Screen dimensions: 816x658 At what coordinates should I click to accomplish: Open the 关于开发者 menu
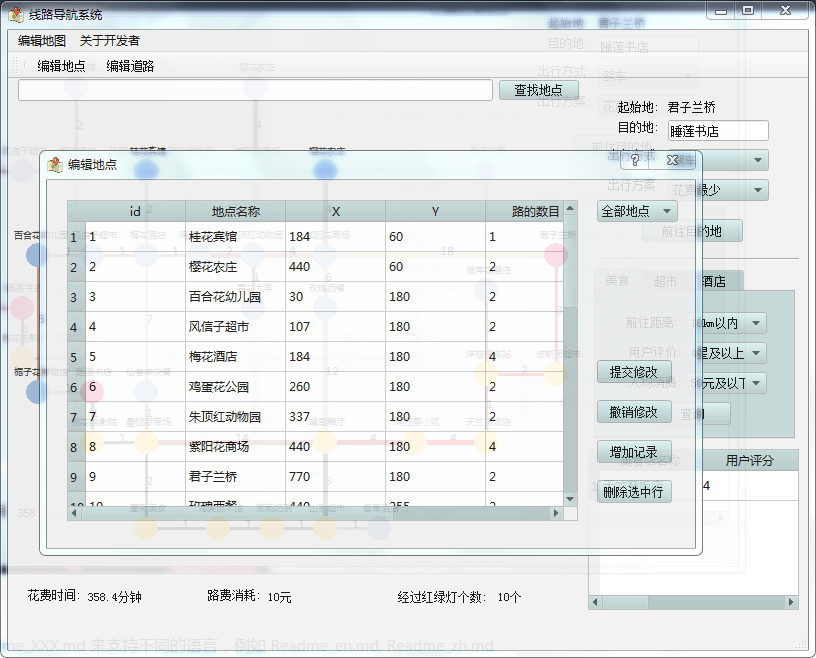(x=110, y=41)
